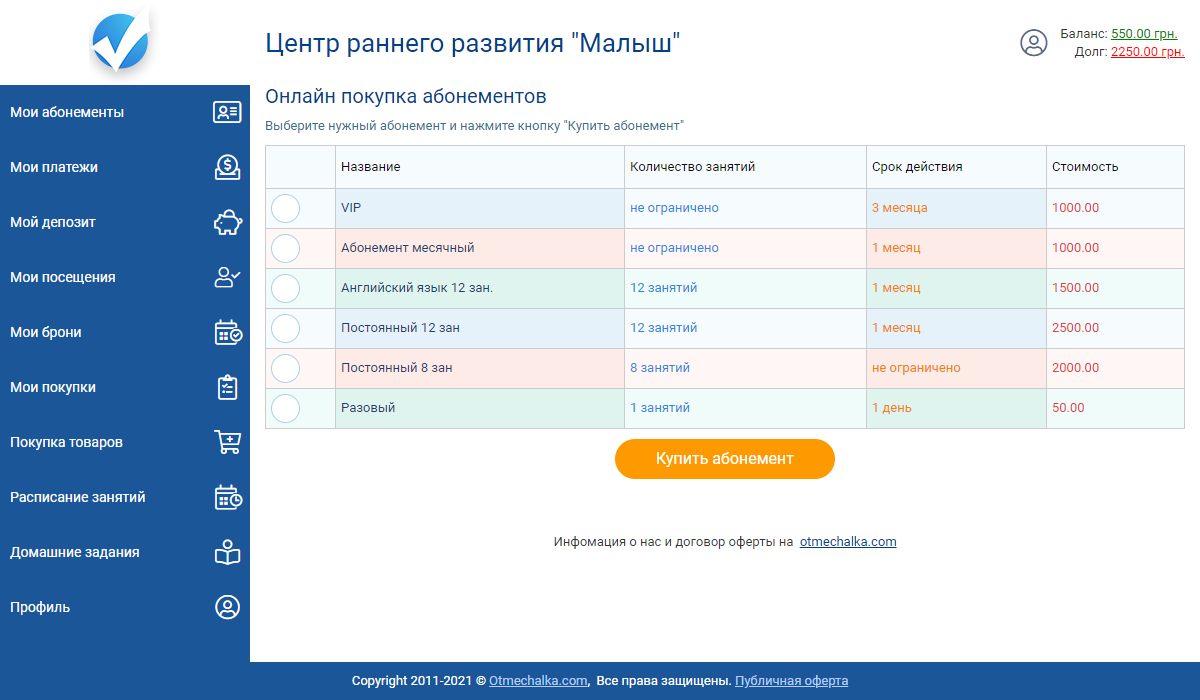Click the shopping cart icon for Покупка товаров
1200x700 pixels.
click(x=227, y=442)
